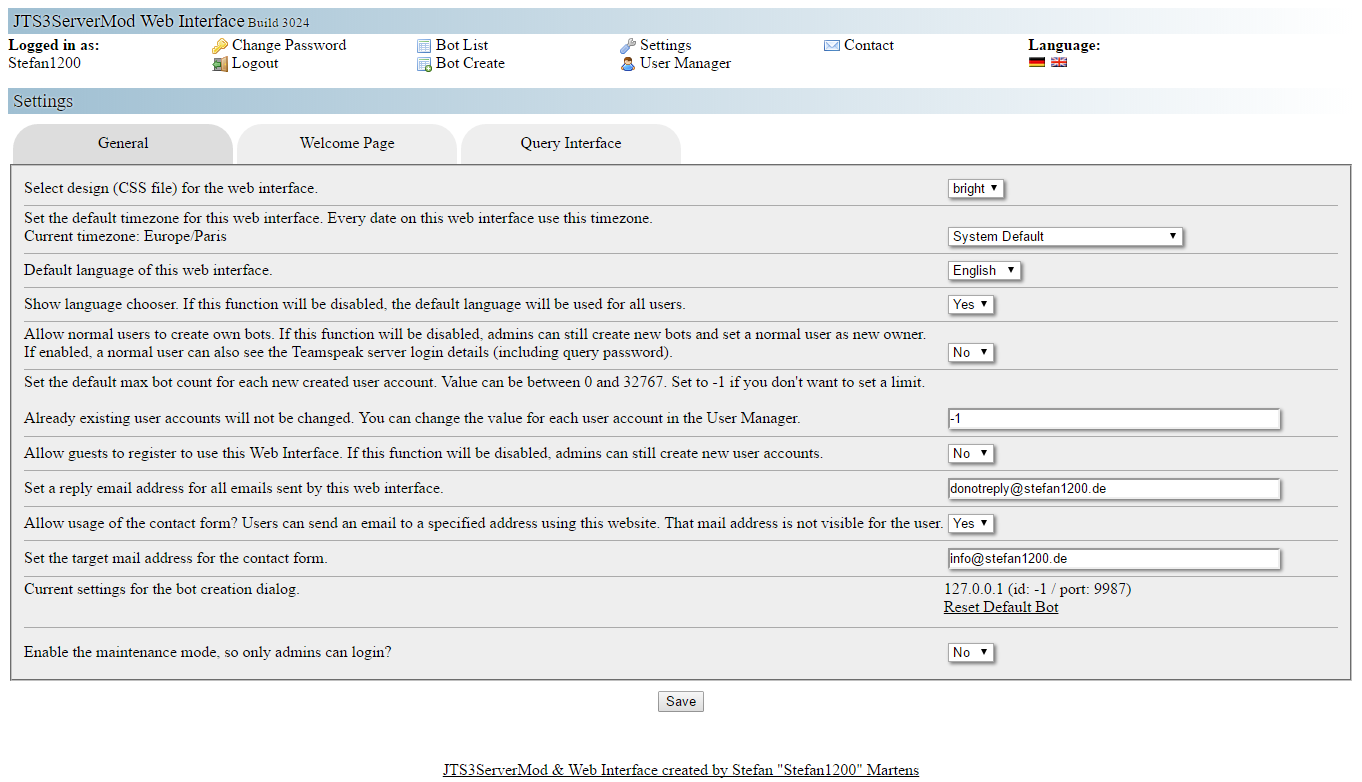Switch language with the British flag
The image size is (1362, 782).
click(1059, 62)
